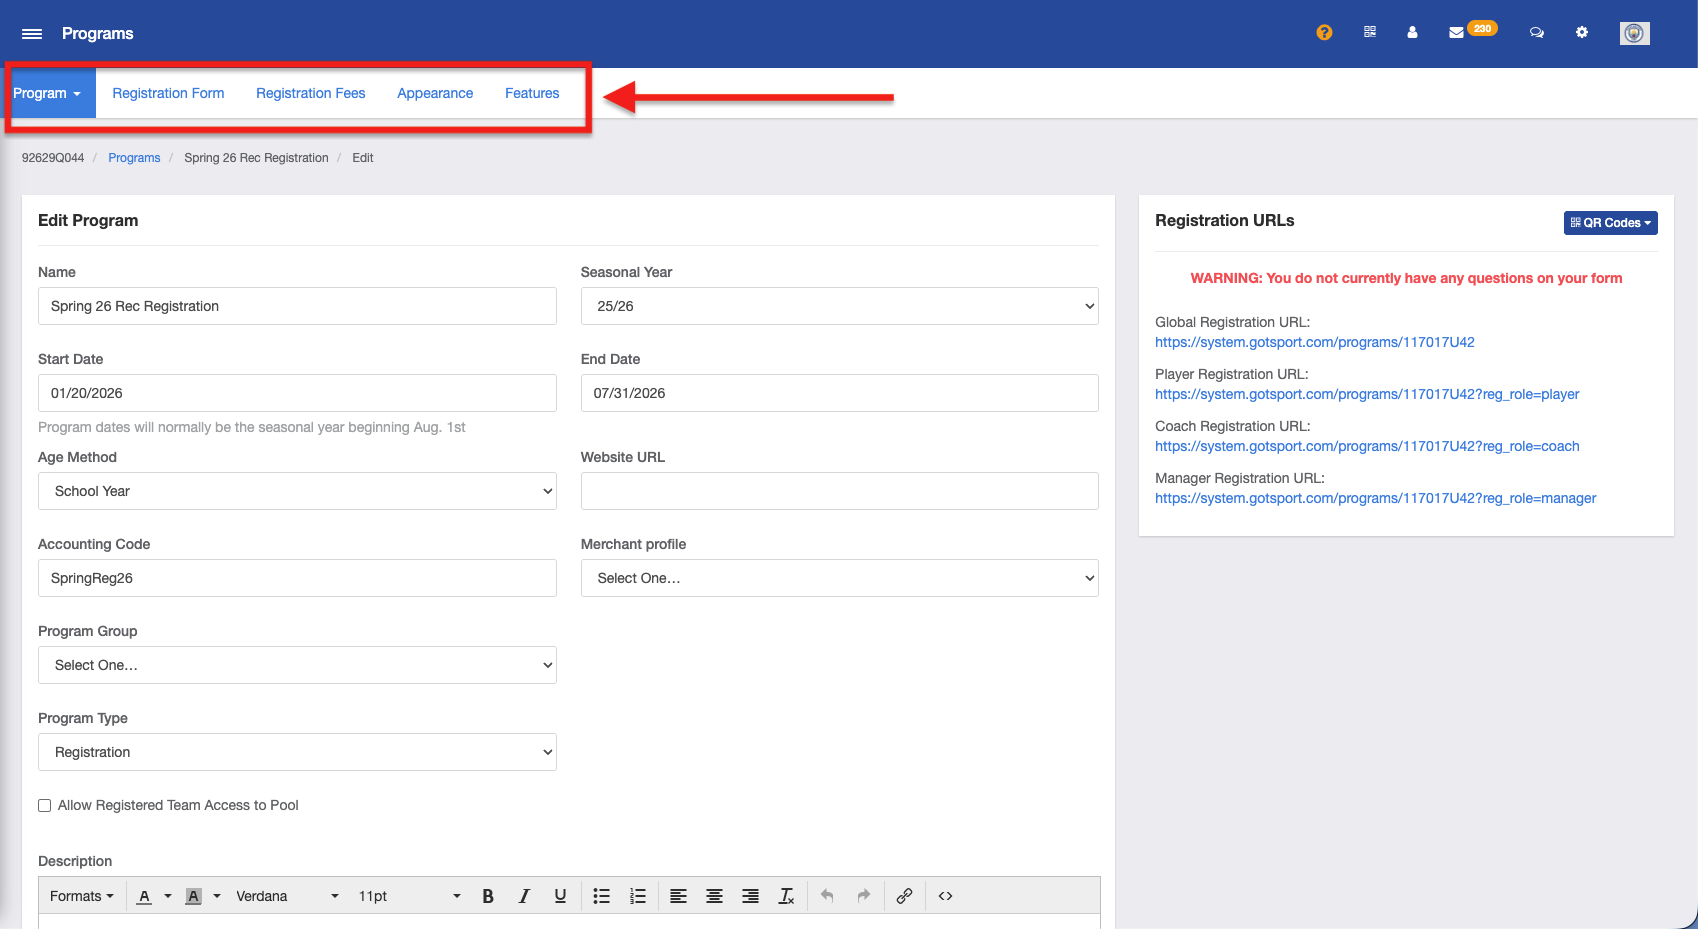Screen dimensions: 1698x929
Task: Click the user account person icon
Action: click(1412, 33)
